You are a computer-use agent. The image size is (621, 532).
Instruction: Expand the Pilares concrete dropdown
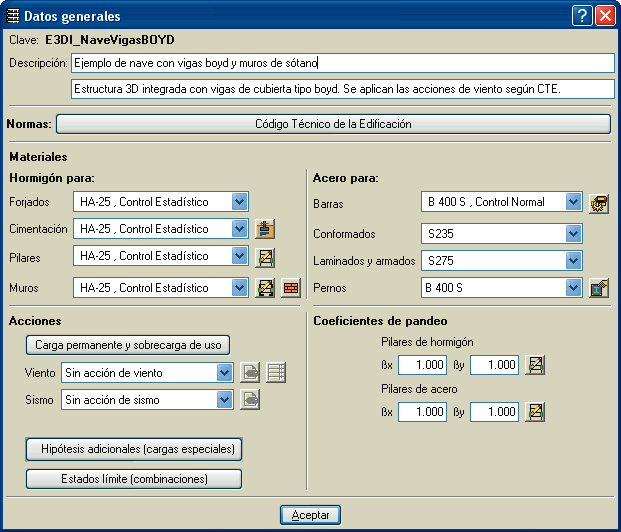240,256
